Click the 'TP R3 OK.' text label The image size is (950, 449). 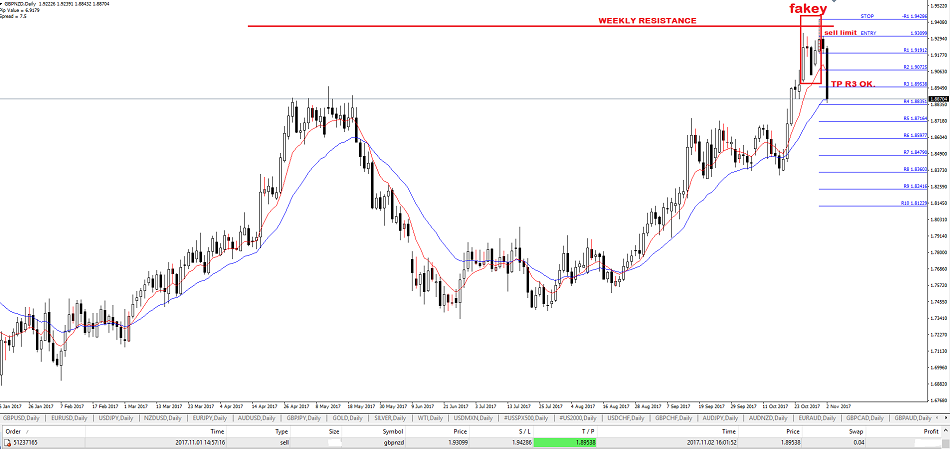[853, 84]
